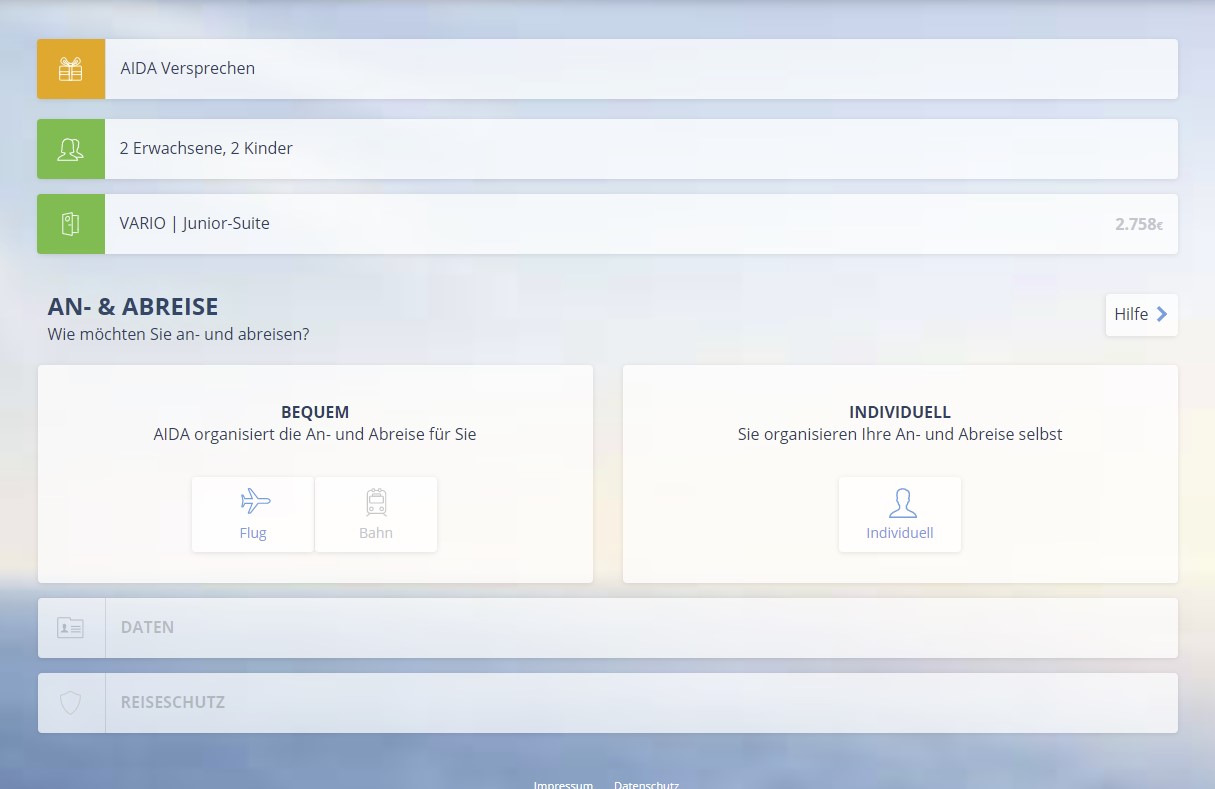The height and width of the screenshot is (789, 1215).
Task: Open the REISESCHUTZ step
Action: pos(173,703)
